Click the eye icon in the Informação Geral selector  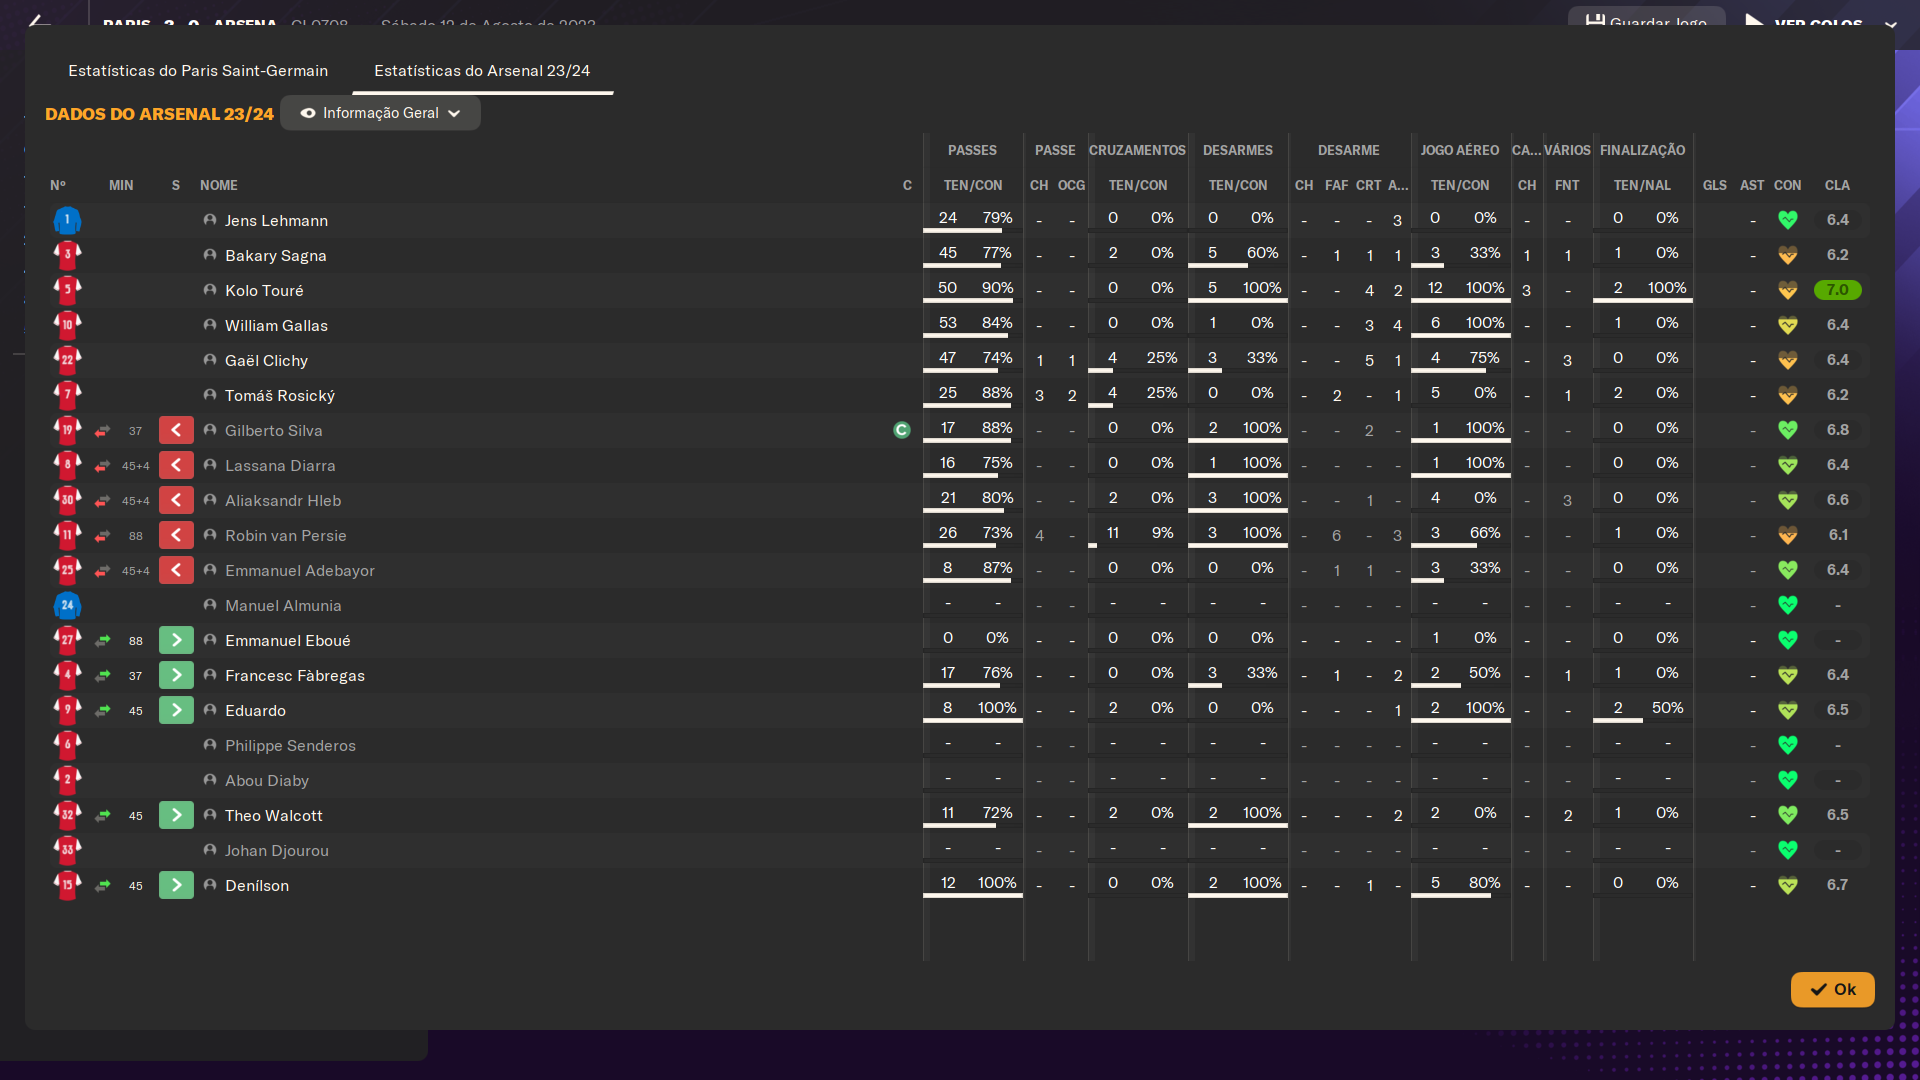tap(308, 113)
